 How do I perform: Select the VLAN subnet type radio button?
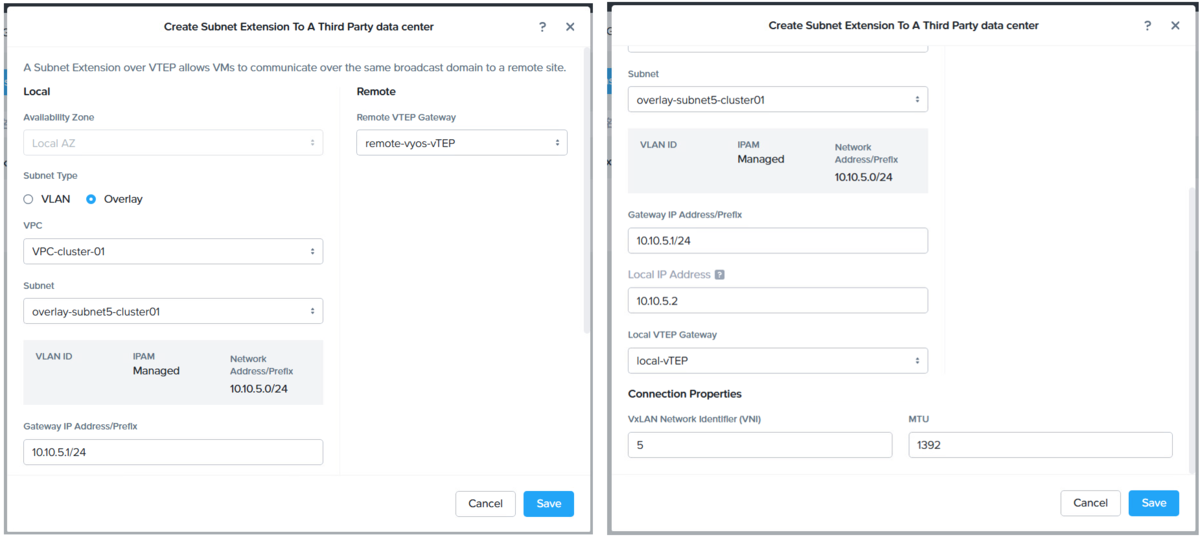[28, 199]
